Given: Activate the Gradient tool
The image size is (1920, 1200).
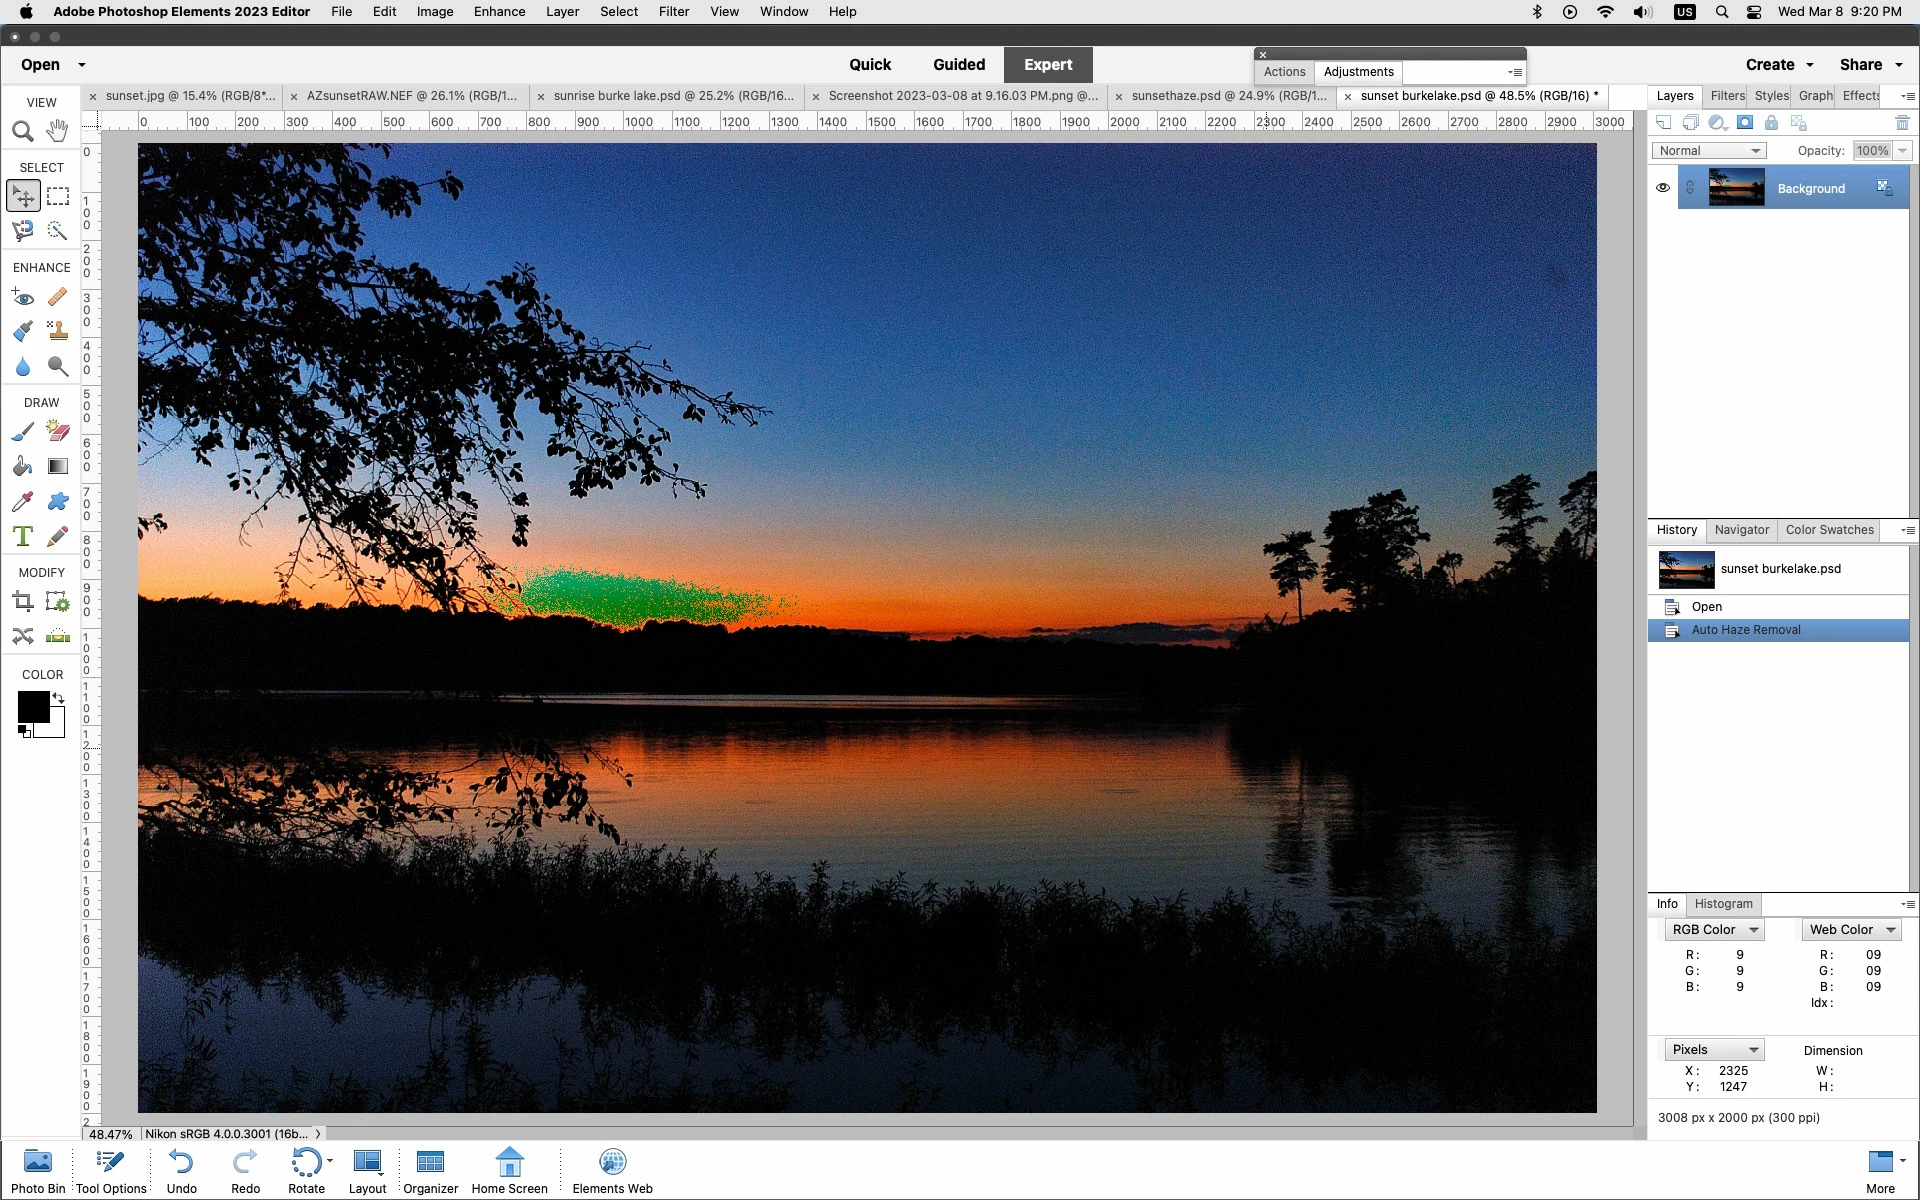Looking at the screenshot, I should [x=58, y=466].
